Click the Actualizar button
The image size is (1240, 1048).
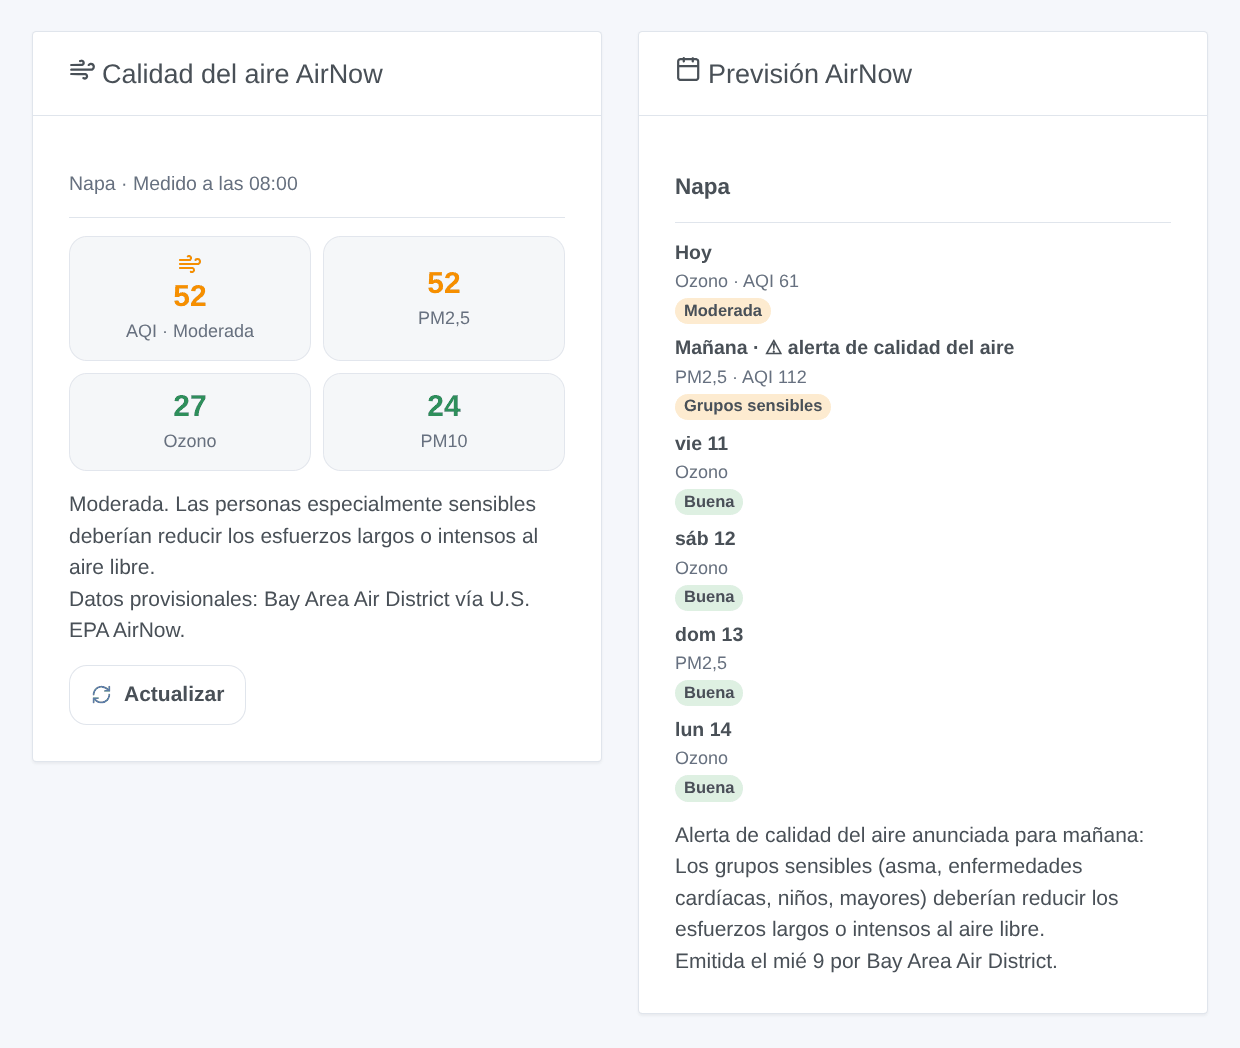tap(157, 695)
